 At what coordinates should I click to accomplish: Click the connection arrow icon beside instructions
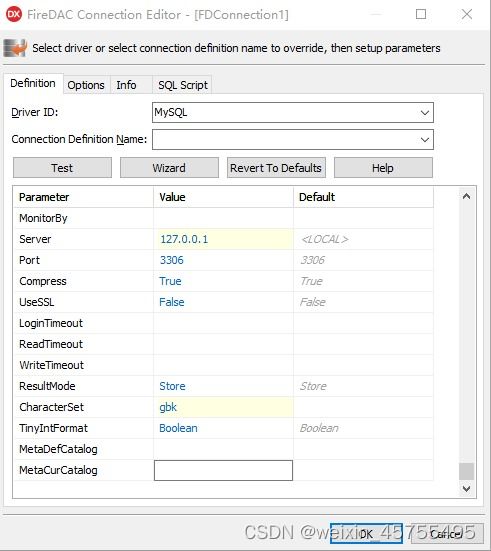(15, 48)
